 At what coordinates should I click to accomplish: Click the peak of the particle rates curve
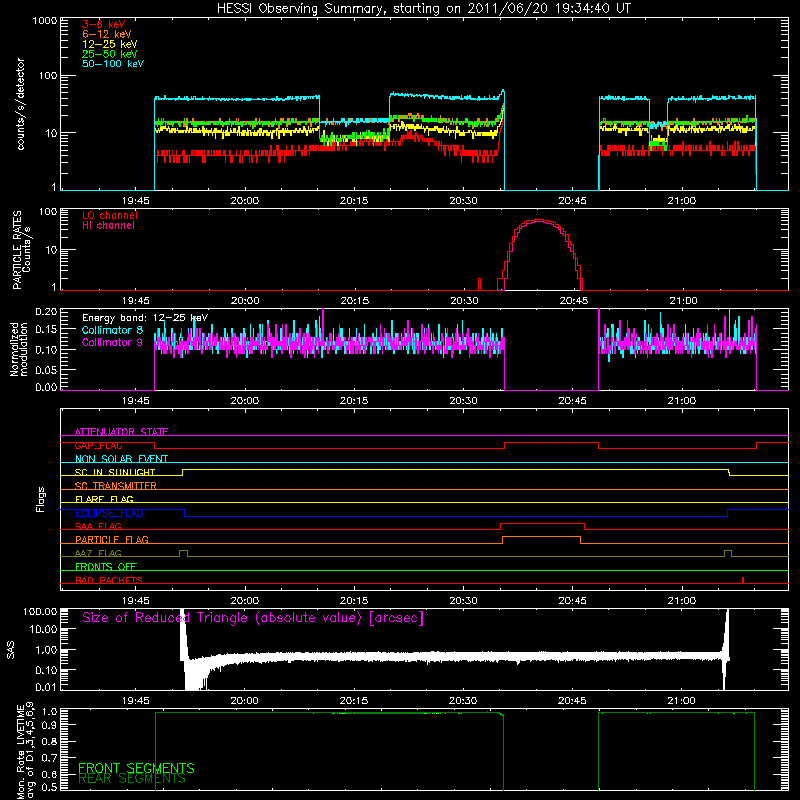click(x=540, y=220)
